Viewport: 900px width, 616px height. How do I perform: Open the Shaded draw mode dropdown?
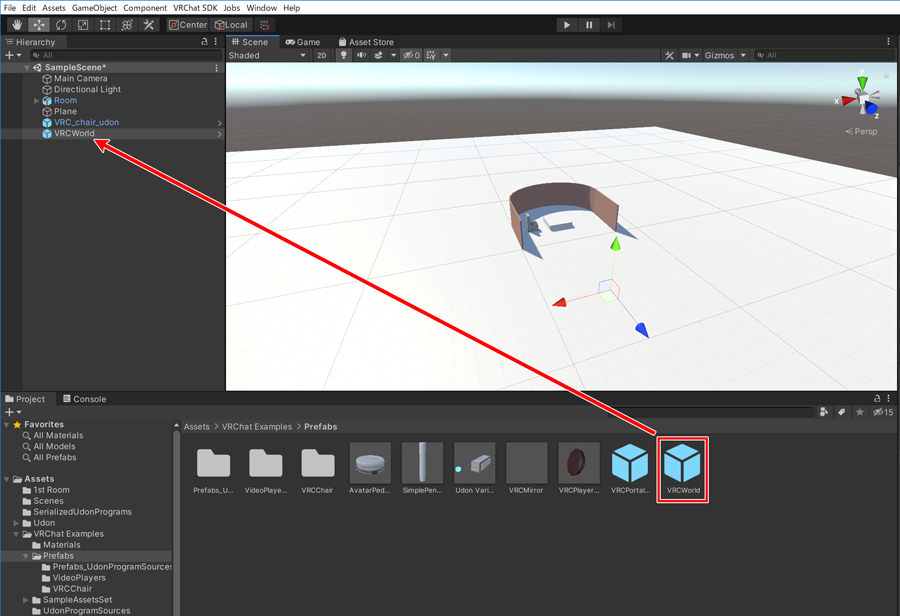click(x=267, y=56)
